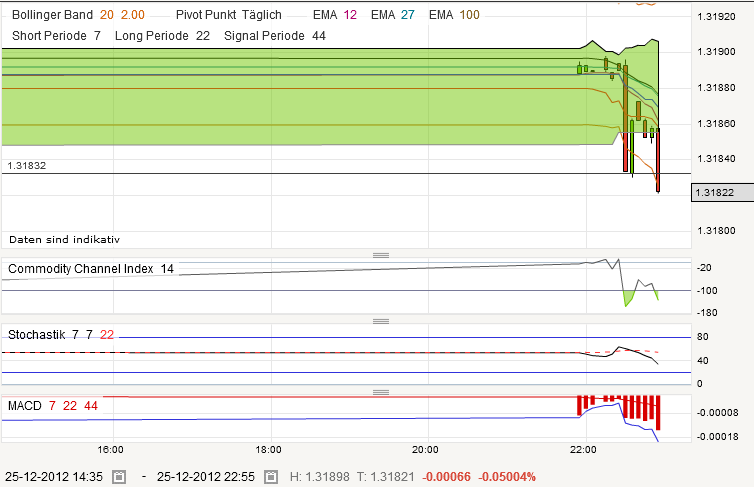Click the percent change -0.05004%

pos(507,477)
